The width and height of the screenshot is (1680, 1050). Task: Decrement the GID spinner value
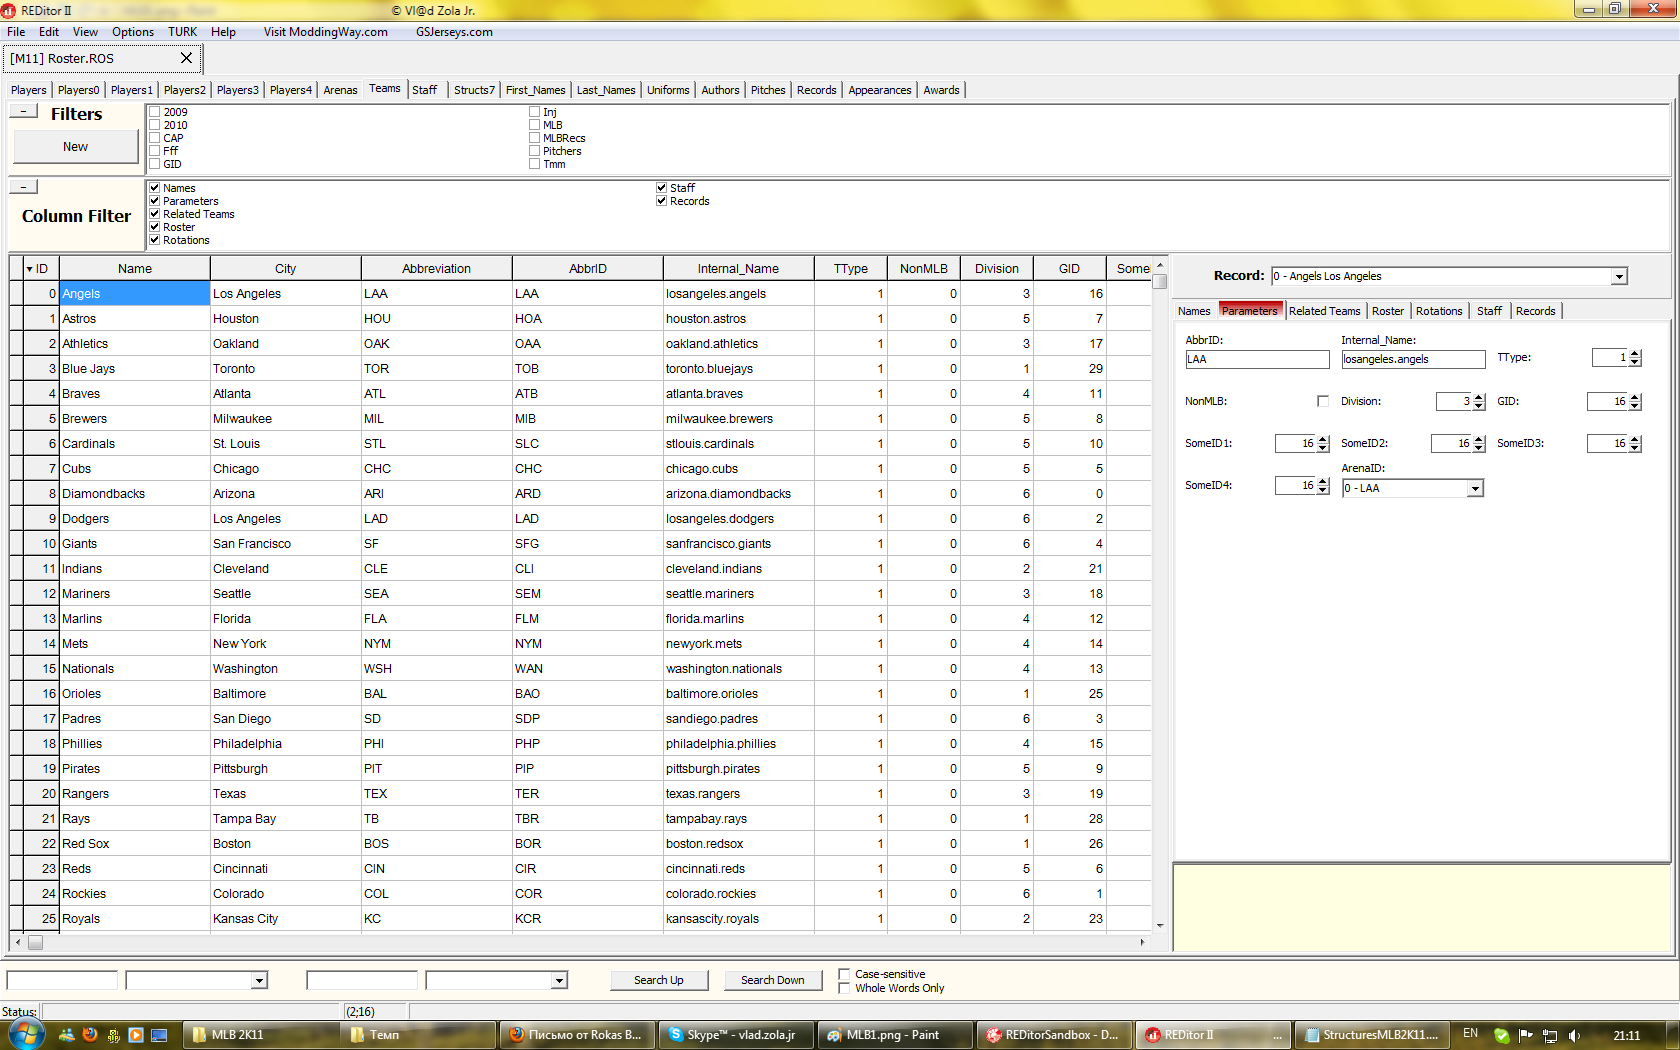click(1635, 406)
